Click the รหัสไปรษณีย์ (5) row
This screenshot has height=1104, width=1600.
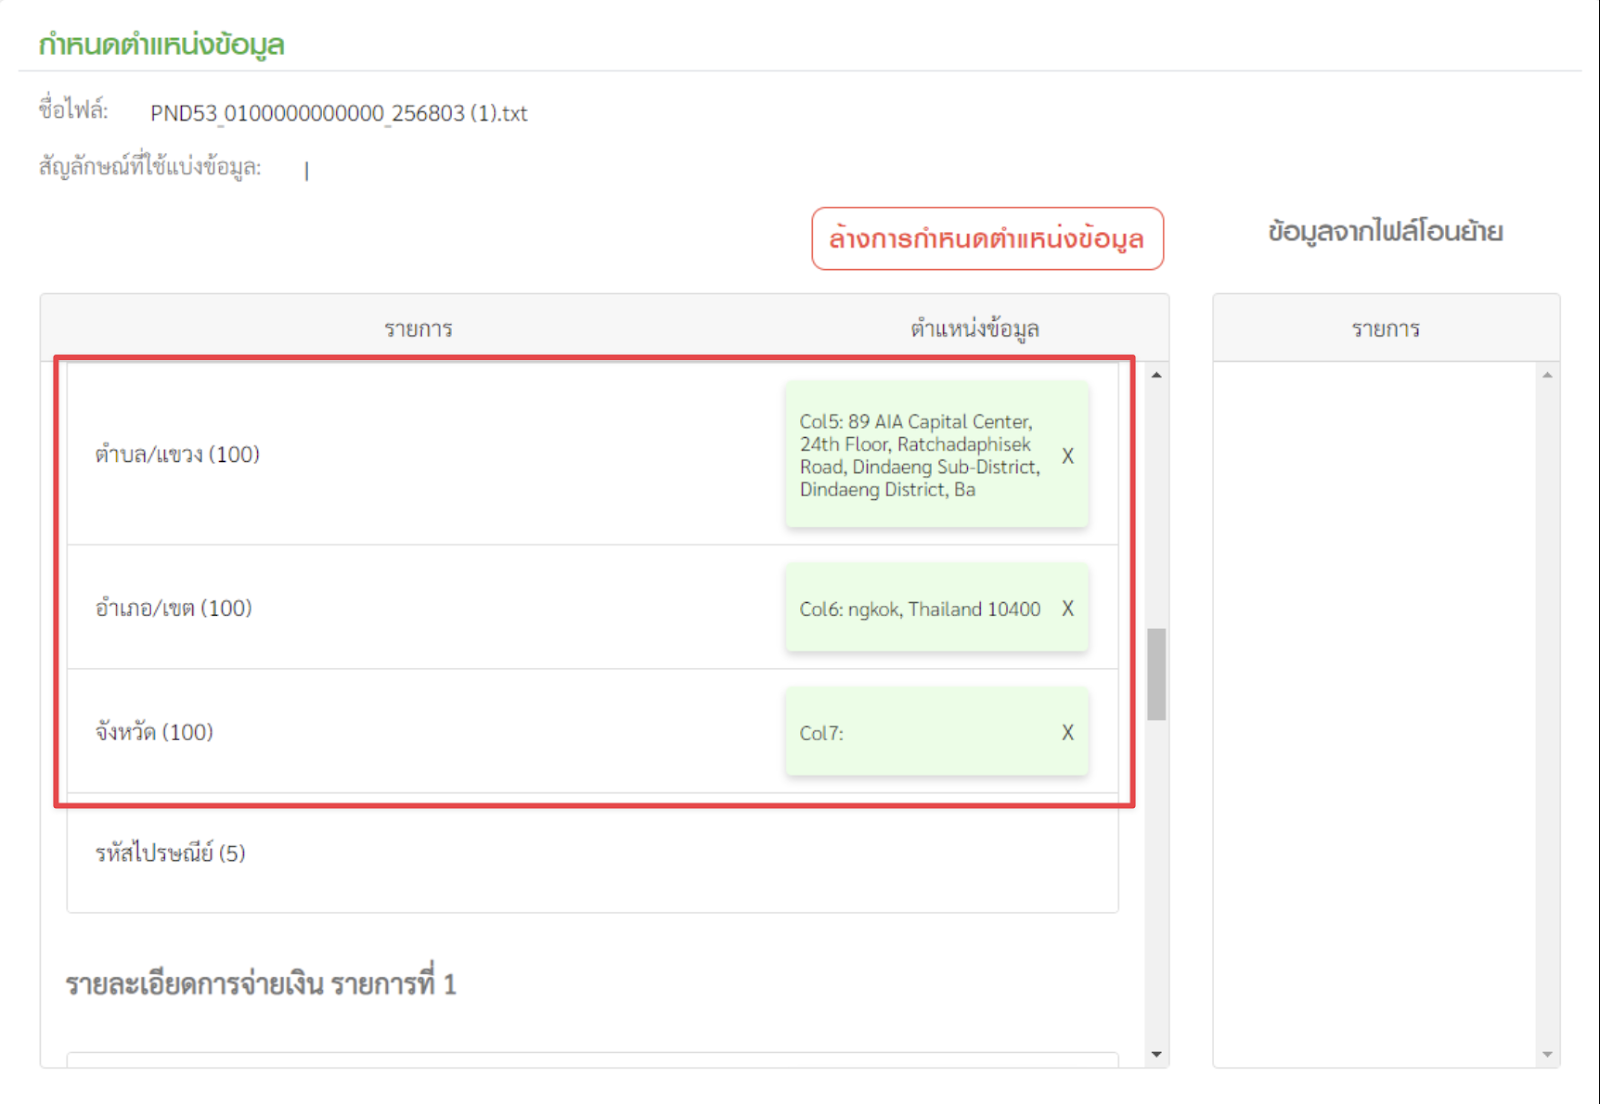(171, 854)
